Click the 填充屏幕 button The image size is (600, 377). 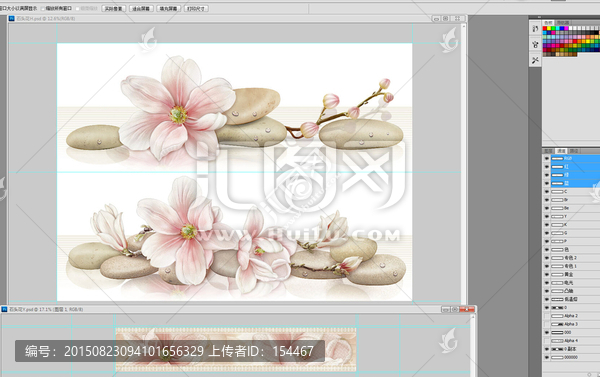pos(168,8)
